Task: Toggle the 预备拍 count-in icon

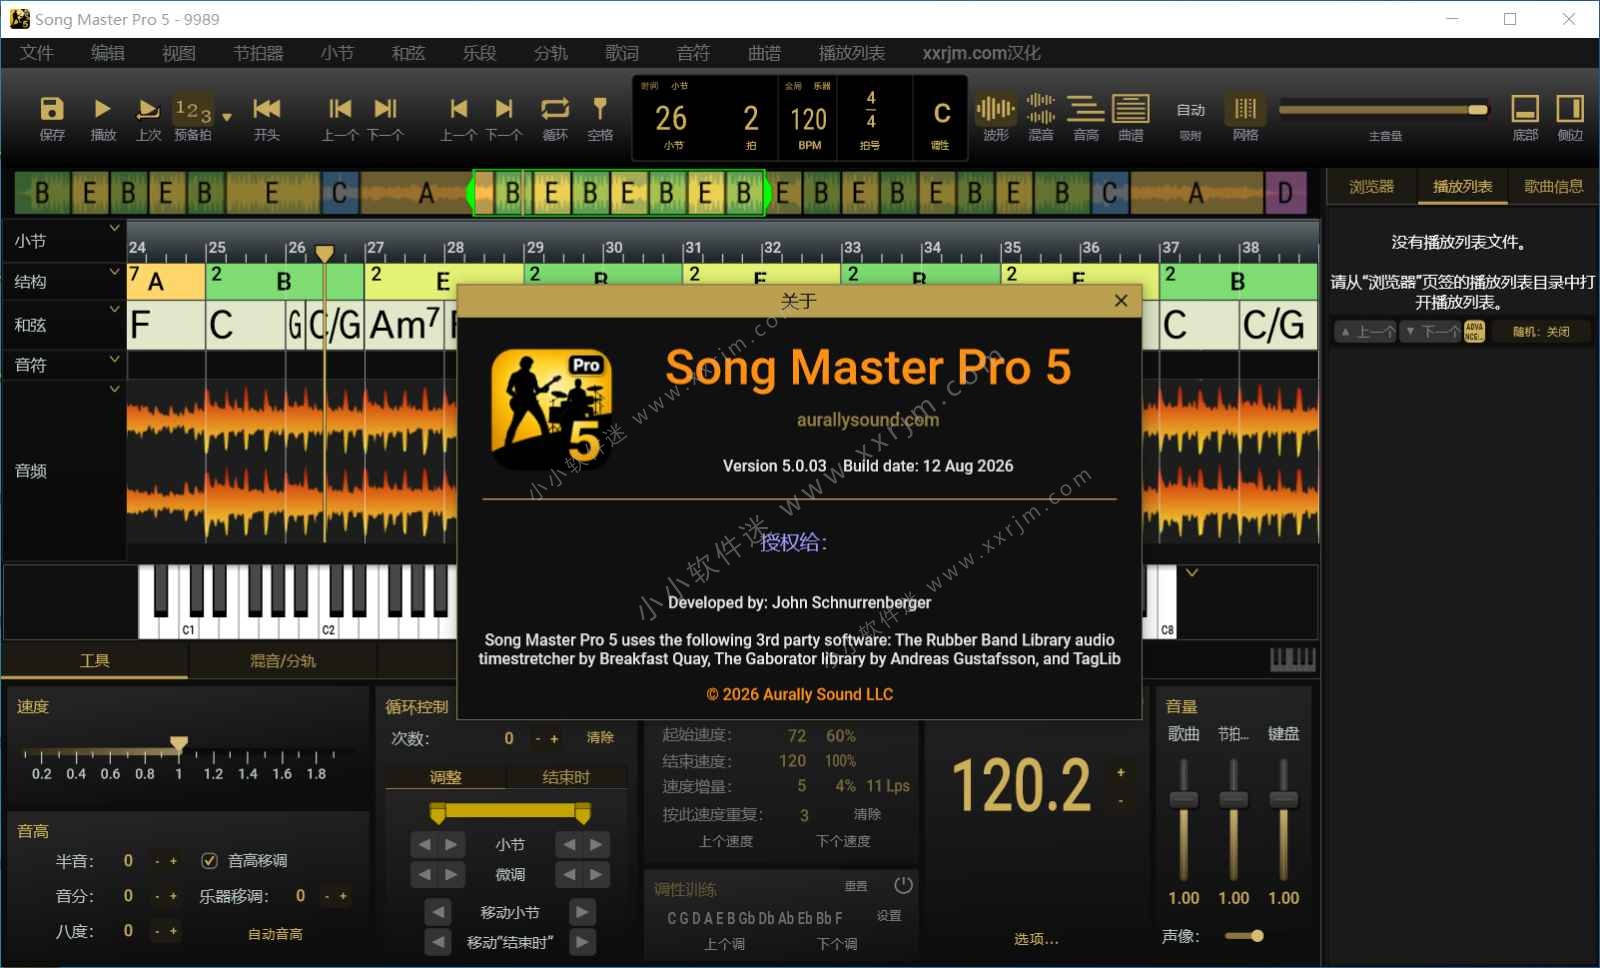Action: point(193,110)
